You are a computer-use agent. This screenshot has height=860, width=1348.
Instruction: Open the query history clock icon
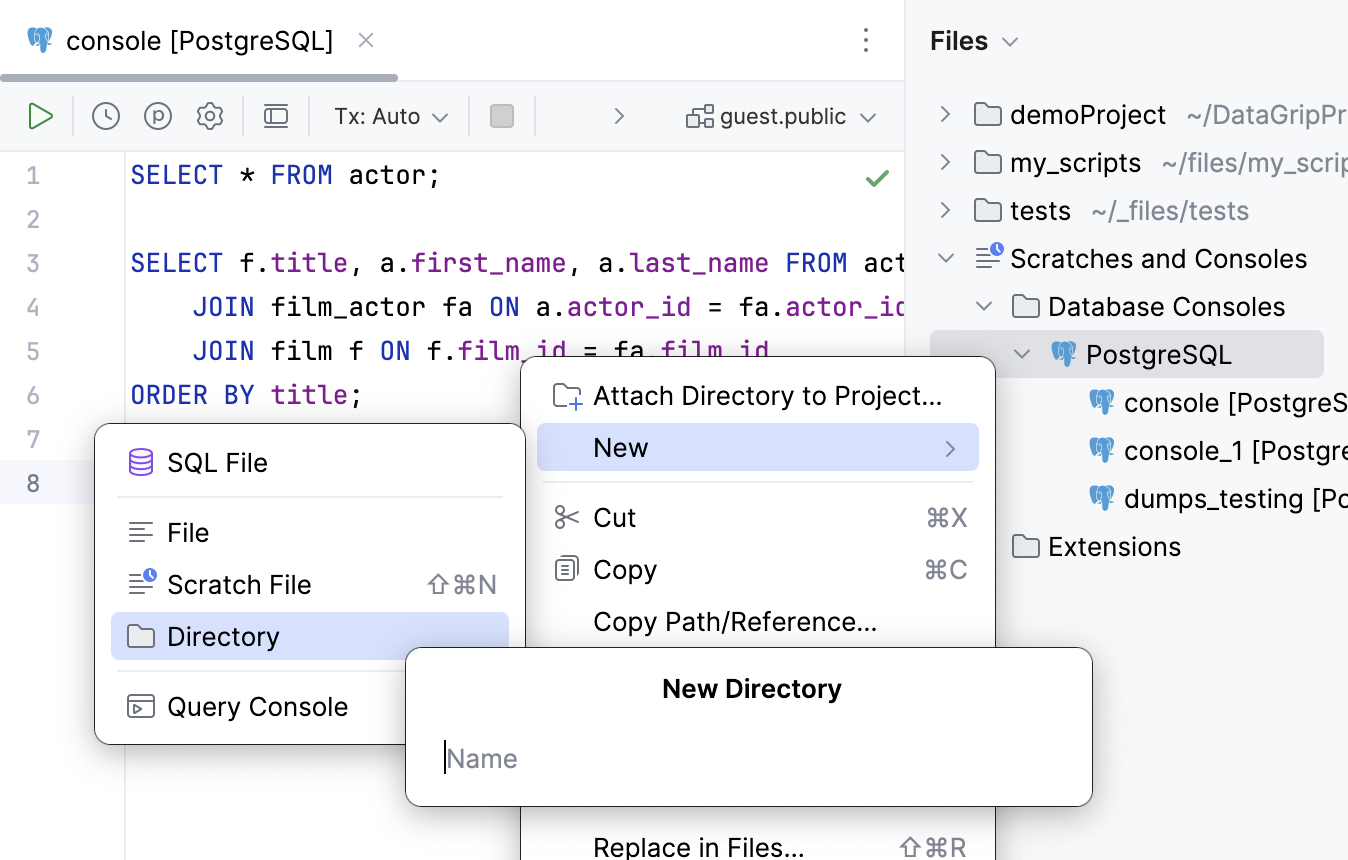[104, 115]
